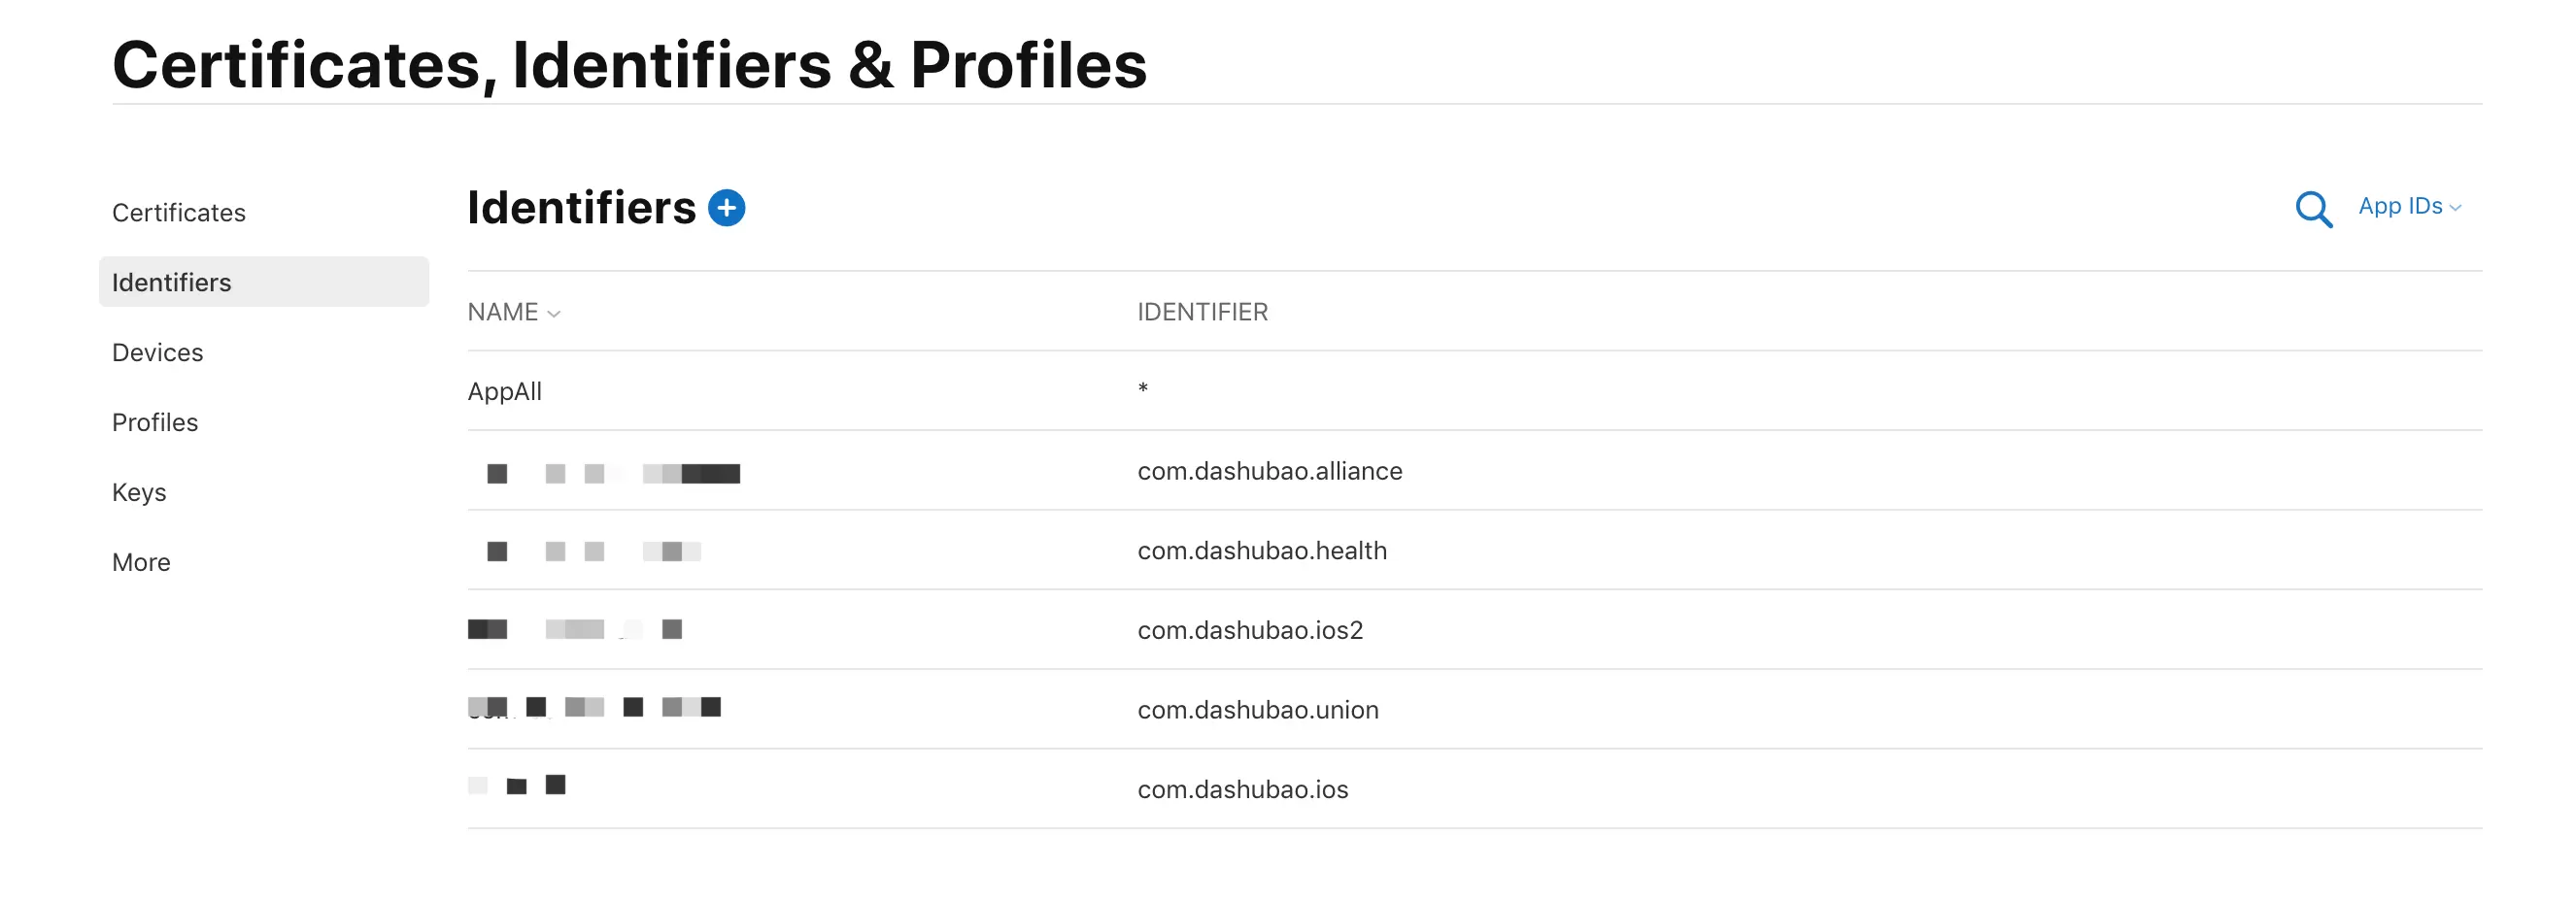Click the Identifiers section heading

click(x=581, y=208)
